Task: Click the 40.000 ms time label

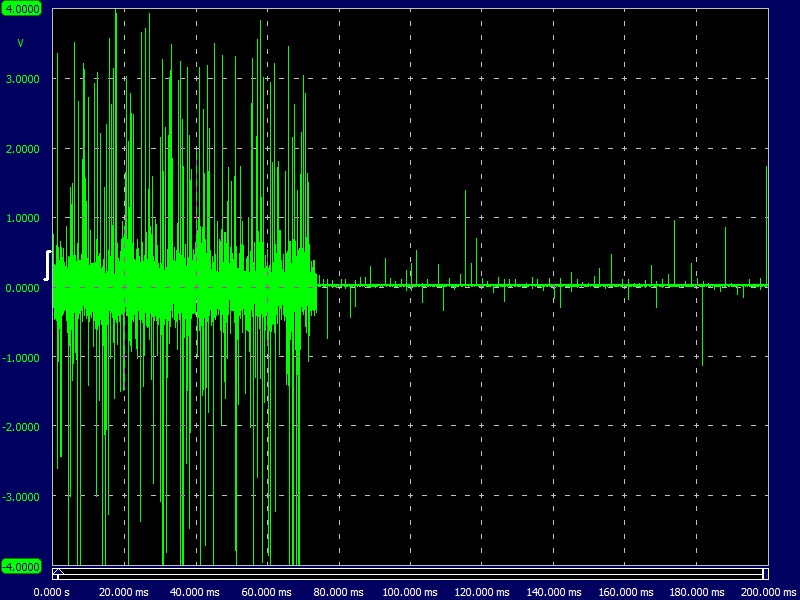Action: click(x=195, y=592)
